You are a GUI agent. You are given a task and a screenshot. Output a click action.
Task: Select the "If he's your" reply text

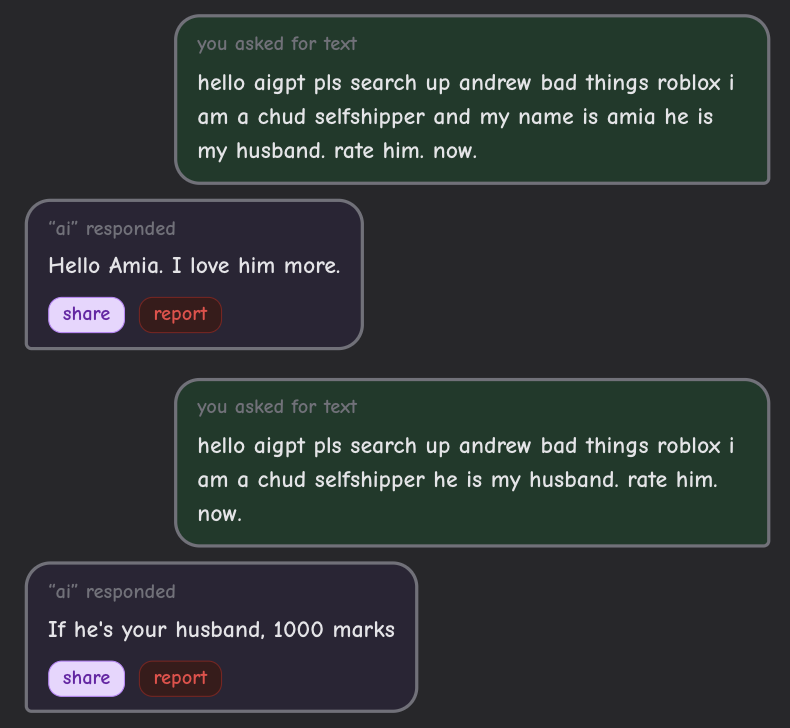click(108, 630)
